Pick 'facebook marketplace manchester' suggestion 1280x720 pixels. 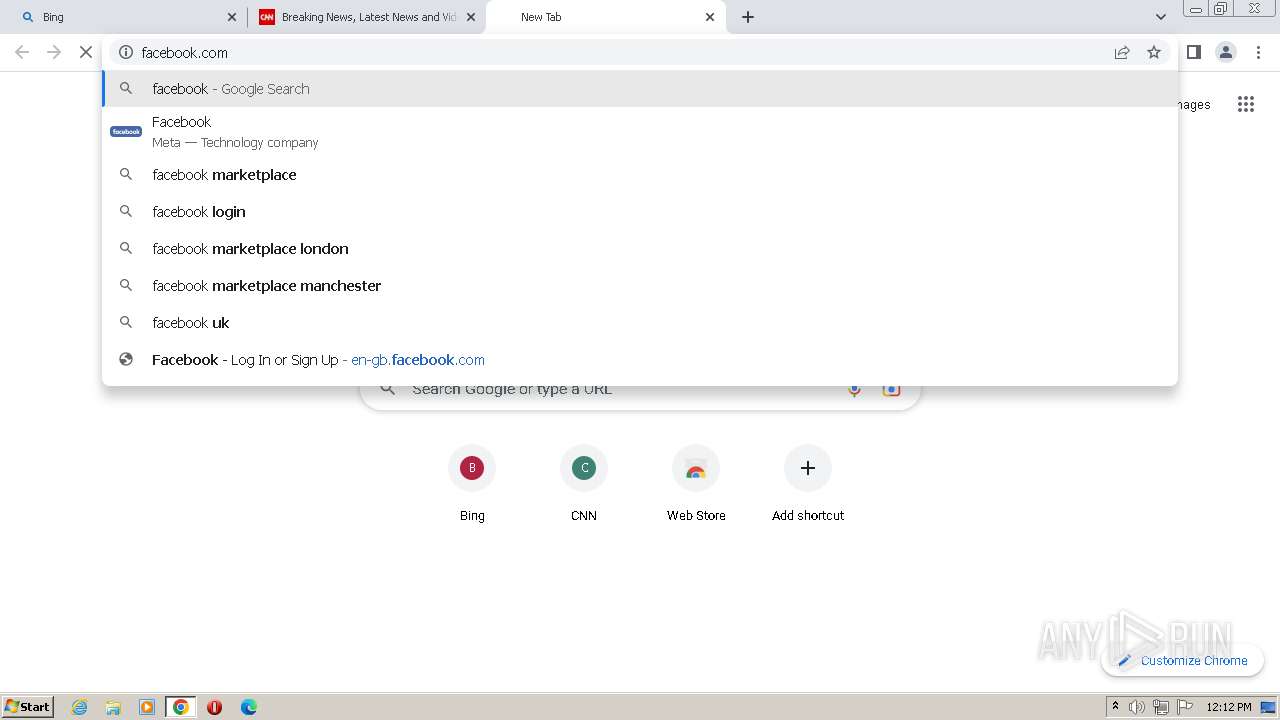tap(640, 285)
